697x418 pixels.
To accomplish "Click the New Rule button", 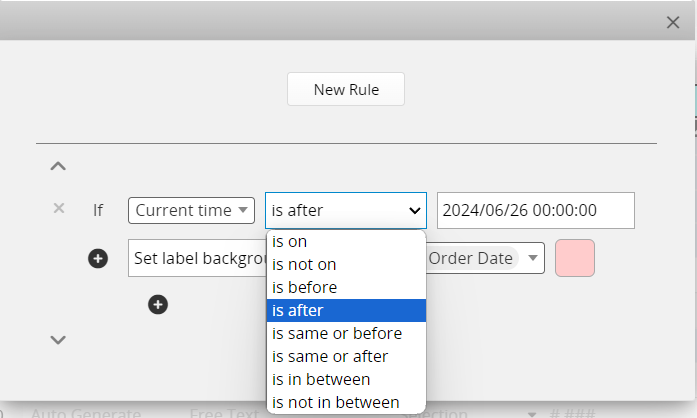I will 346,89.
